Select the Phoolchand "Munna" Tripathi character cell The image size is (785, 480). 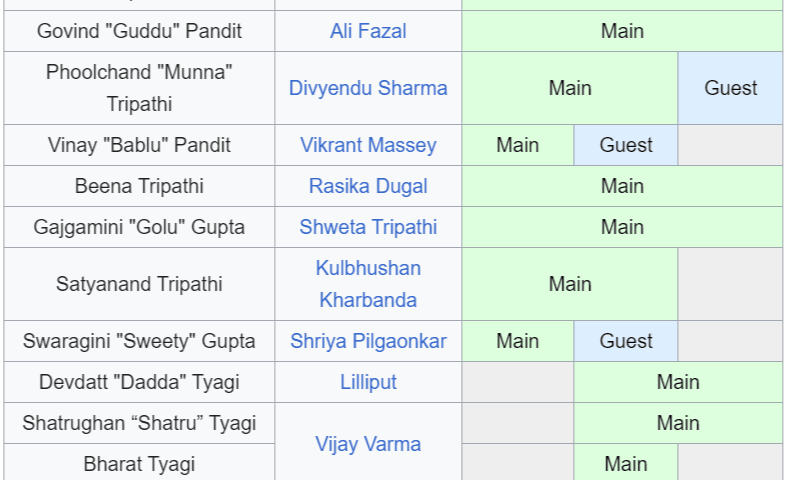[x=139, y=88]
